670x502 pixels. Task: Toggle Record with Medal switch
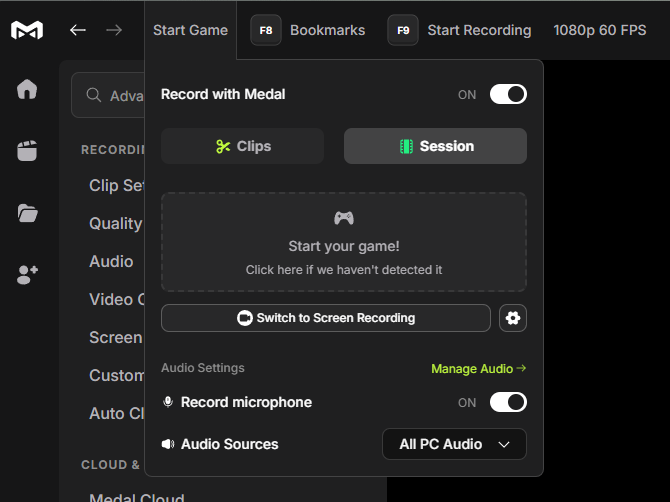508,94
